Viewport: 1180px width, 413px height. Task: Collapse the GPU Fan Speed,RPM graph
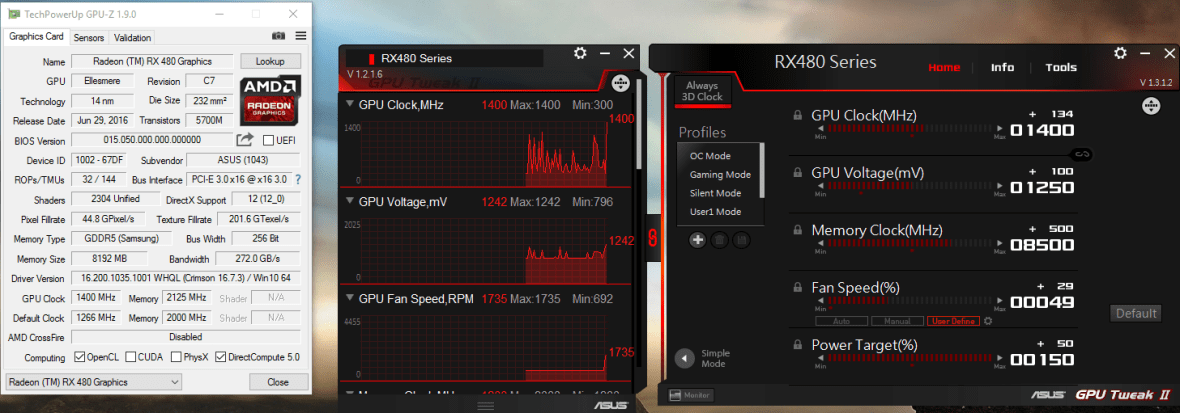tap(349, 298)
